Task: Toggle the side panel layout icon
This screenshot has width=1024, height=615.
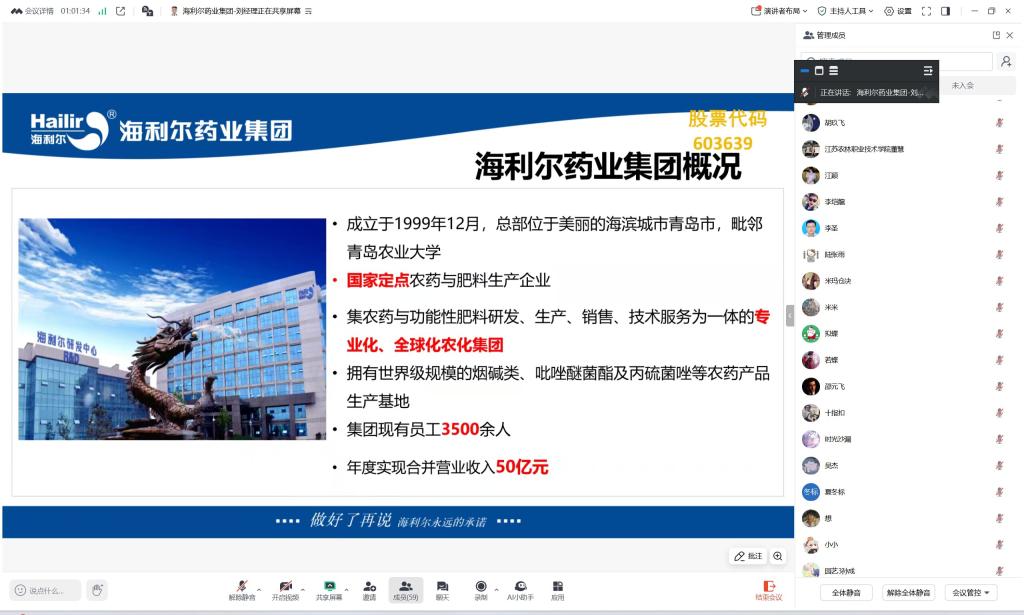Action: [945, 11]
